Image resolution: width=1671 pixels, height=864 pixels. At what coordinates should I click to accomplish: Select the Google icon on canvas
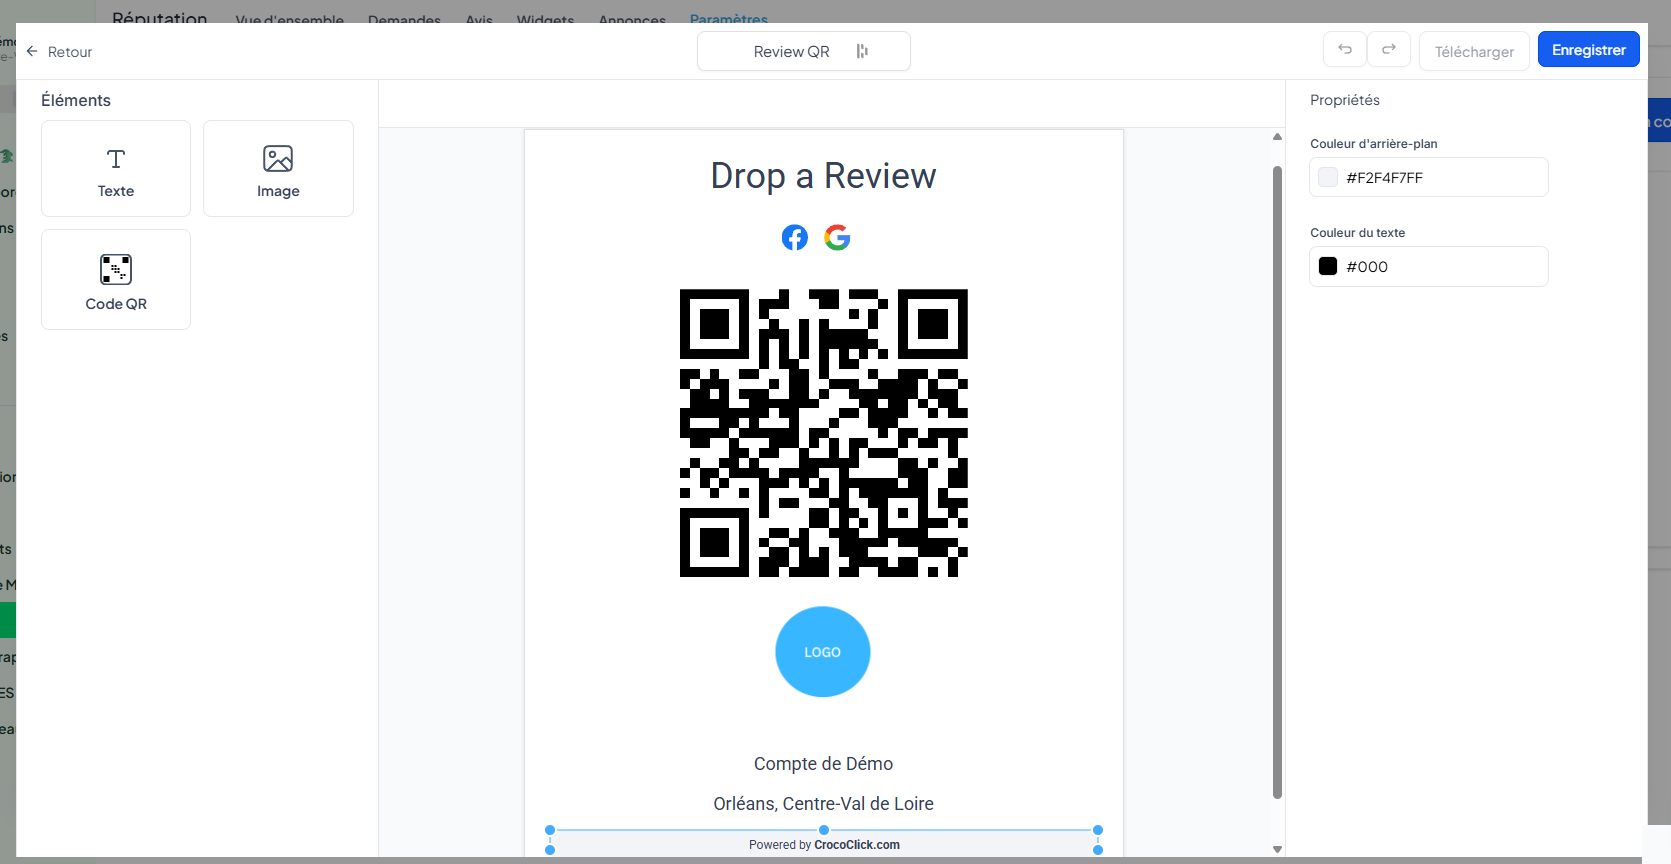coord(837,237)
